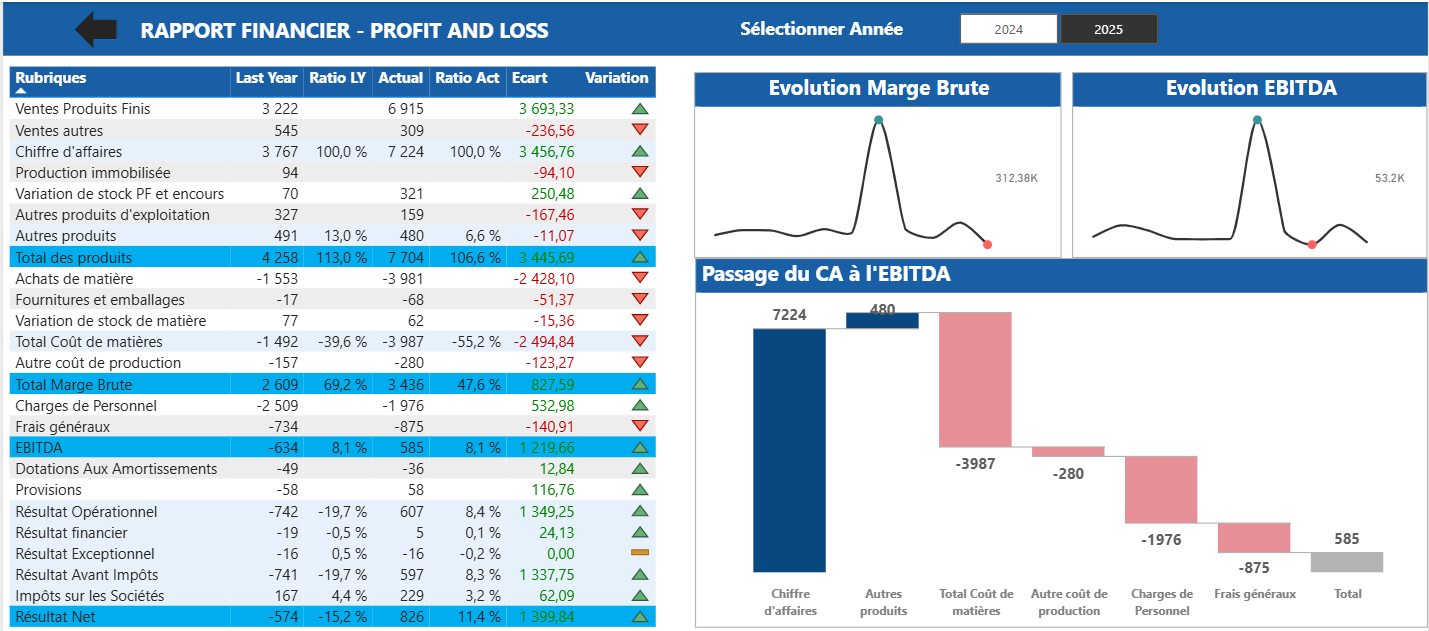Click red triangle in Frais généraux row
1429x631 pixels.
pyautogui.click(x=640, y=426)
